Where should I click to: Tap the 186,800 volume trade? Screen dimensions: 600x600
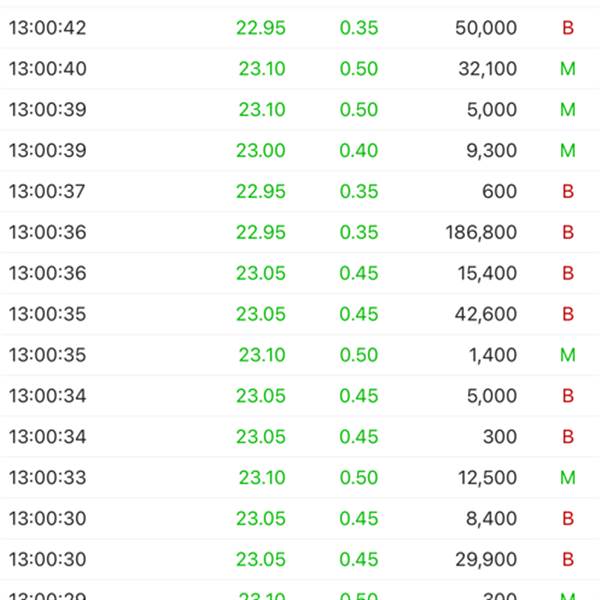coord(481,232)
